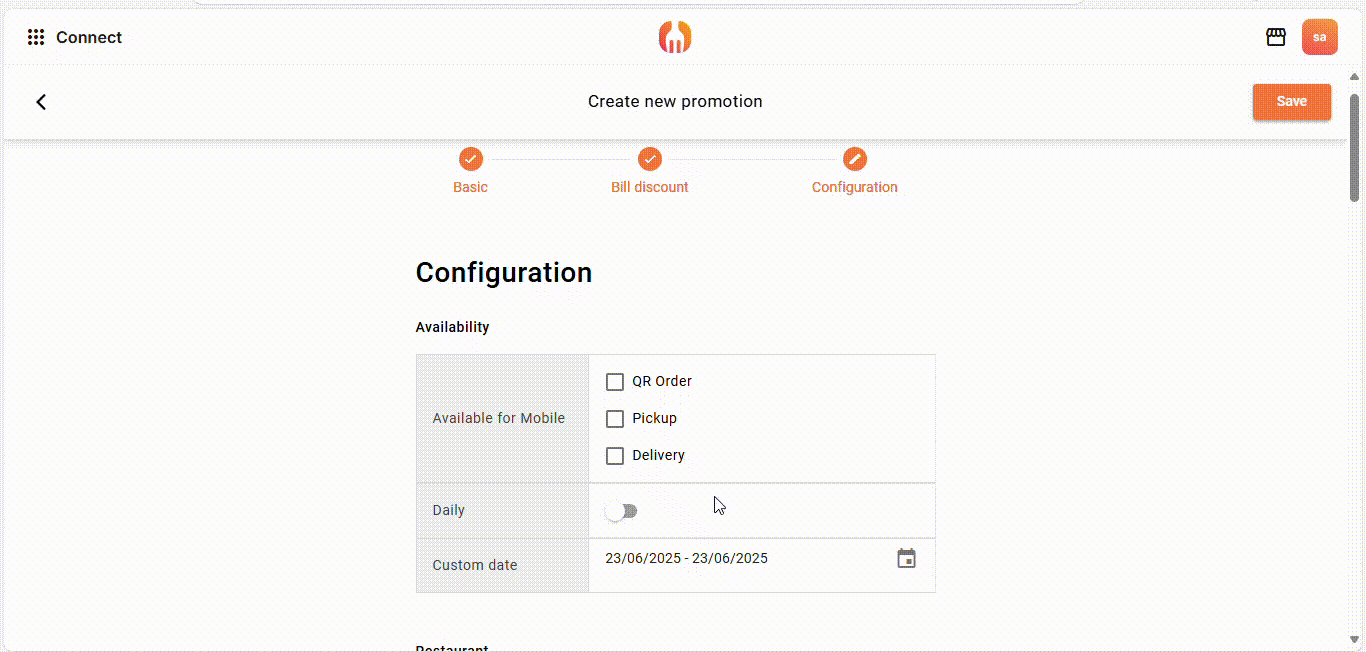The width and height of the screenshot is (1366, 652).
Task: Open the 'sa' user avatar menu
Action: 1319,38
